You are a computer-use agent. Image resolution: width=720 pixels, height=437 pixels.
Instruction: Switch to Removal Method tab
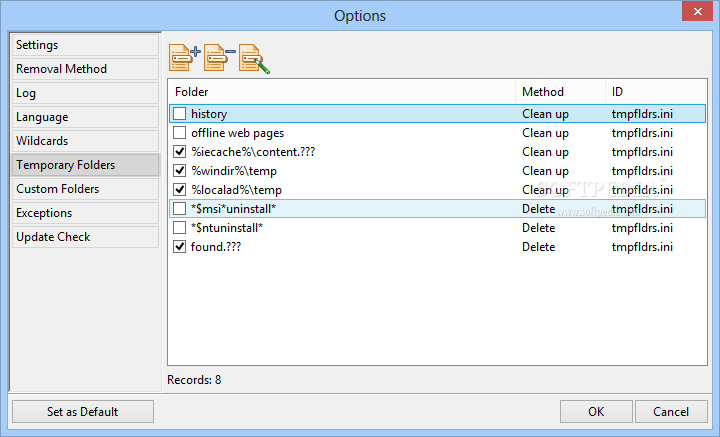point(84,69)
